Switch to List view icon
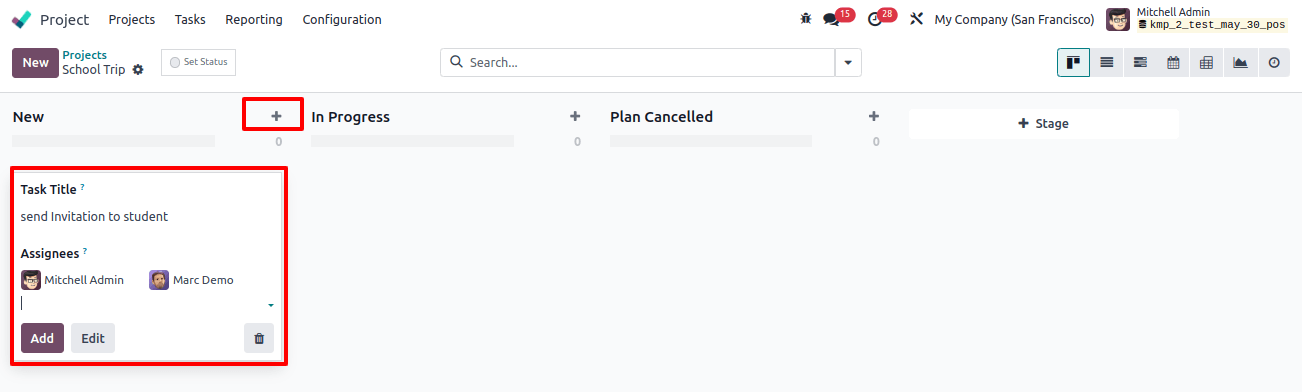 (x=1107, y=62)
